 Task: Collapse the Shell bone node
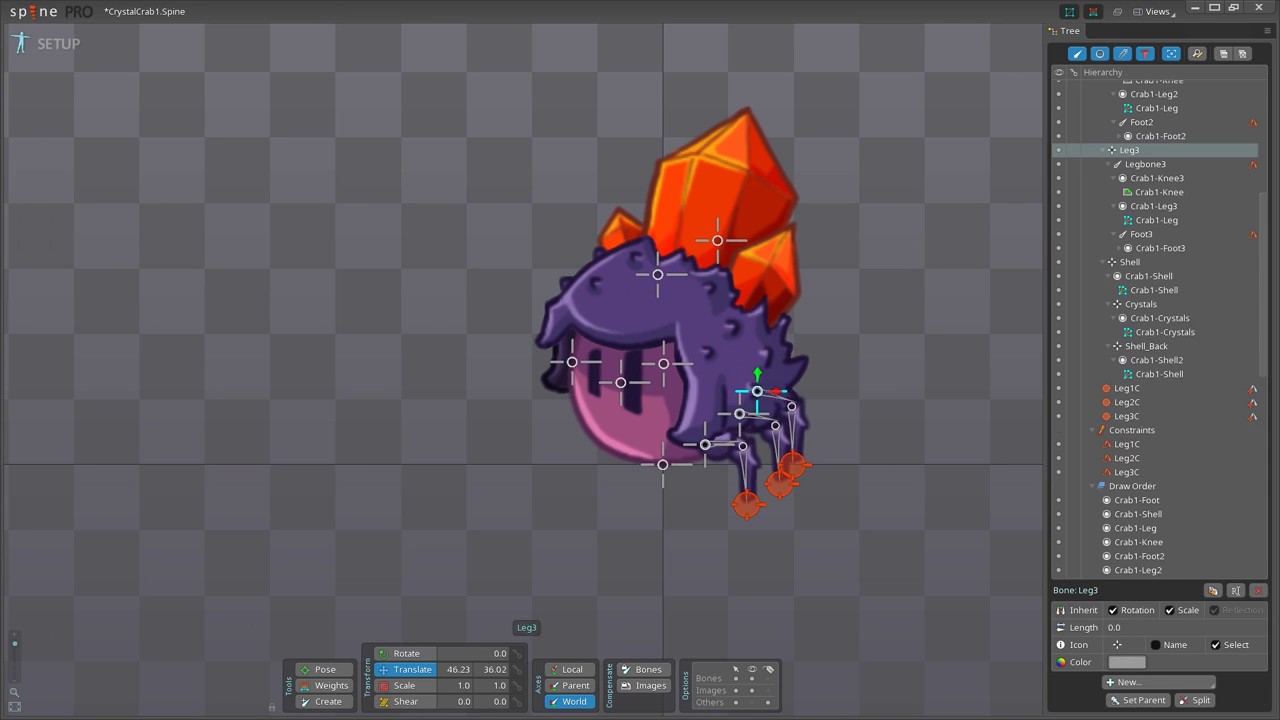coord(1103,262)
